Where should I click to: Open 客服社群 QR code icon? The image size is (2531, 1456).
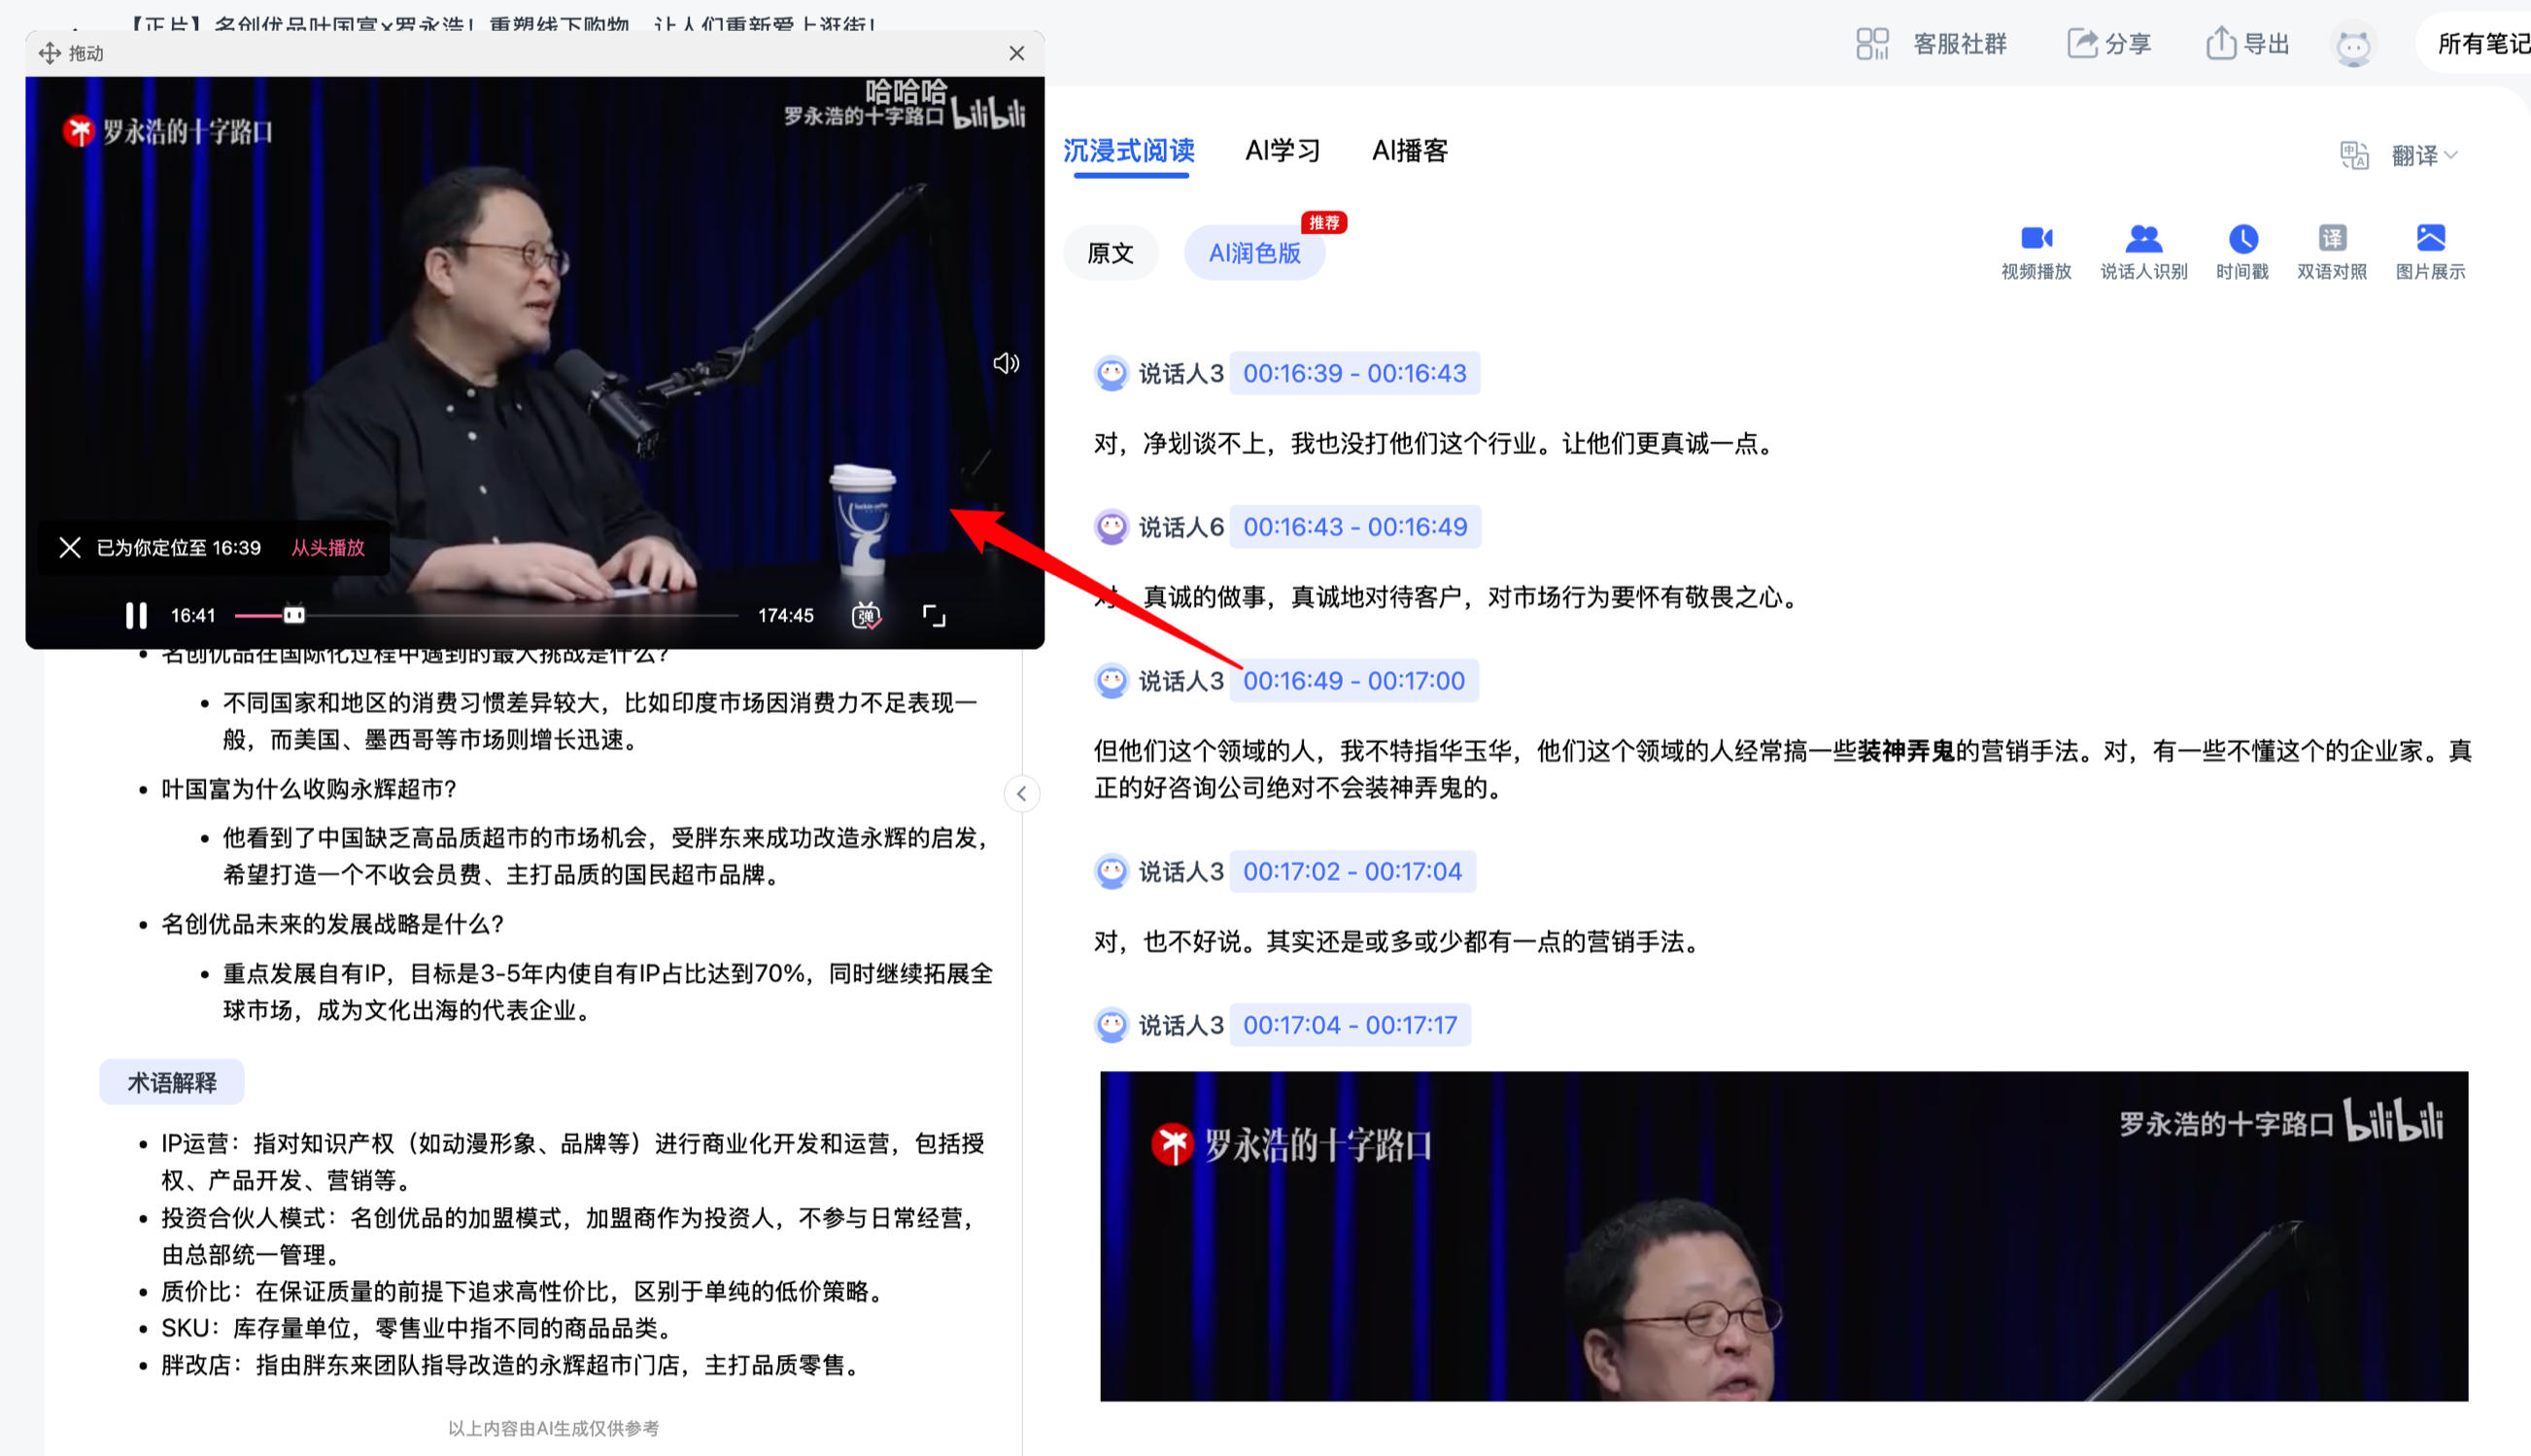1872,44
